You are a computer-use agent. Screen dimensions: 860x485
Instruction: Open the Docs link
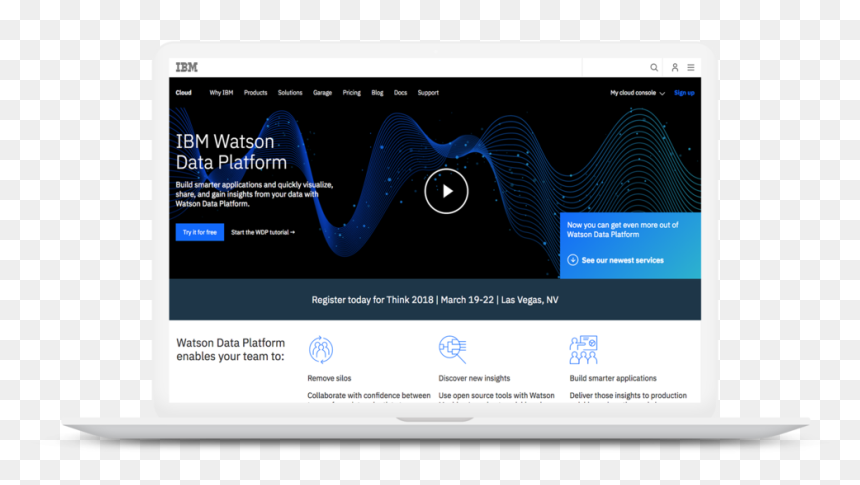point(400,93)
